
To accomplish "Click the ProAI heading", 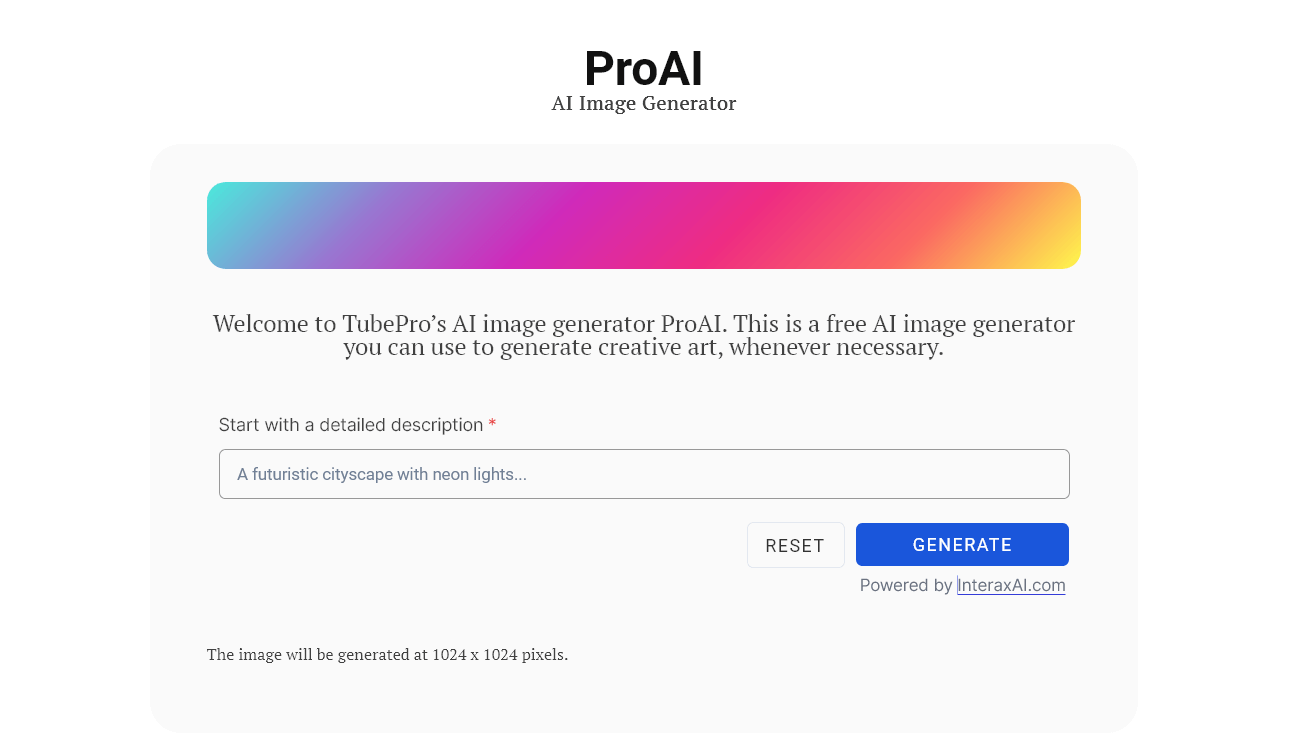I will coord(643,69).
